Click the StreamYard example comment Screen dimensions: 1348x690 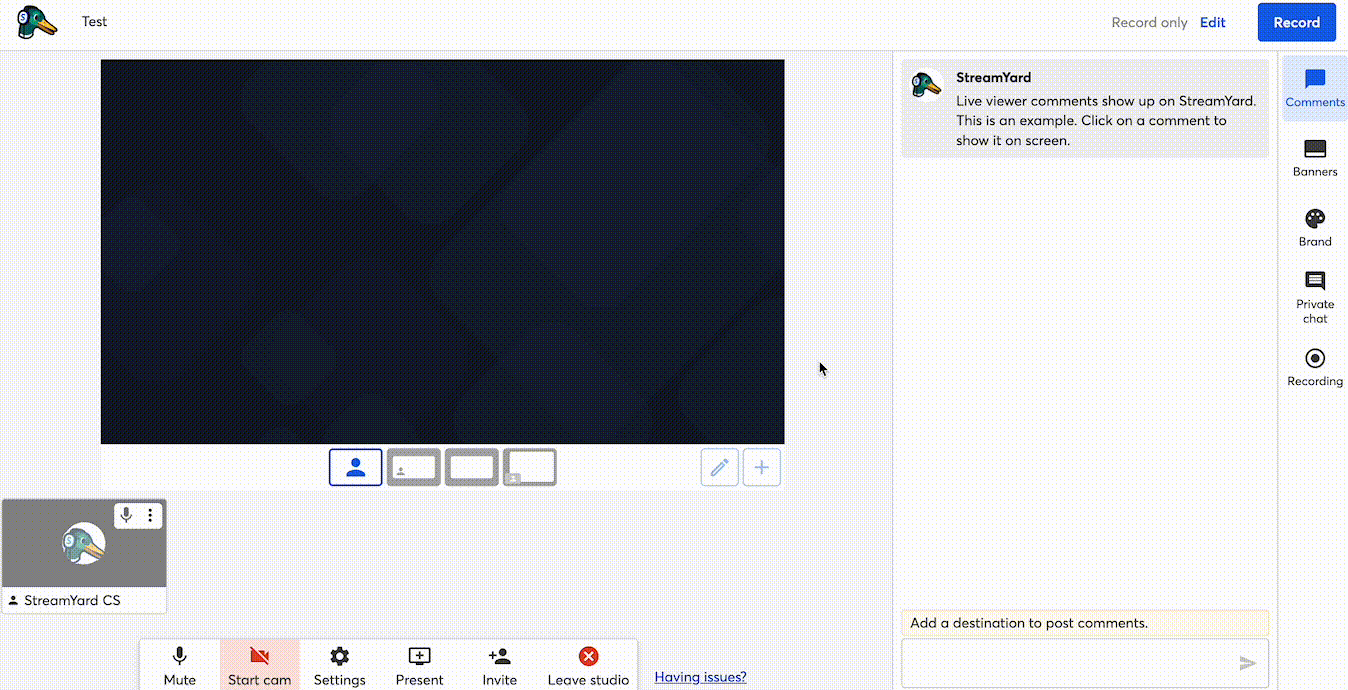click(x=1085, y=108)
